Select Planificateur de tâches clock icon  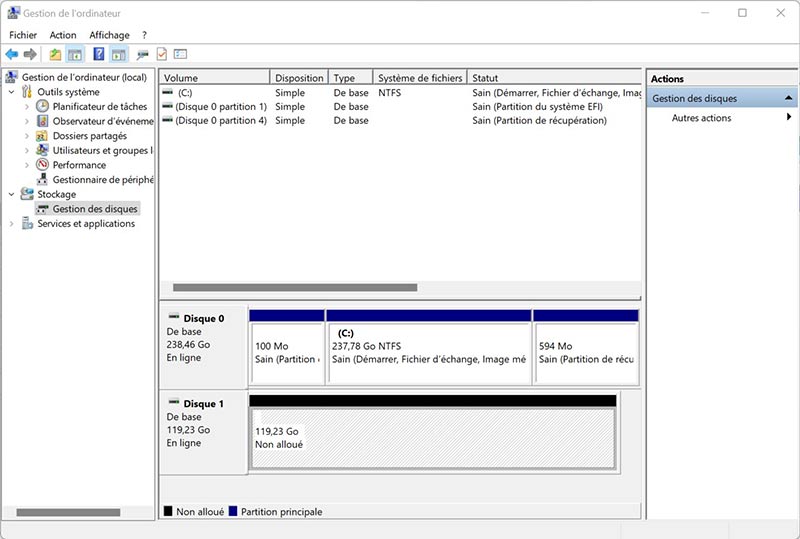pos(43,106)
